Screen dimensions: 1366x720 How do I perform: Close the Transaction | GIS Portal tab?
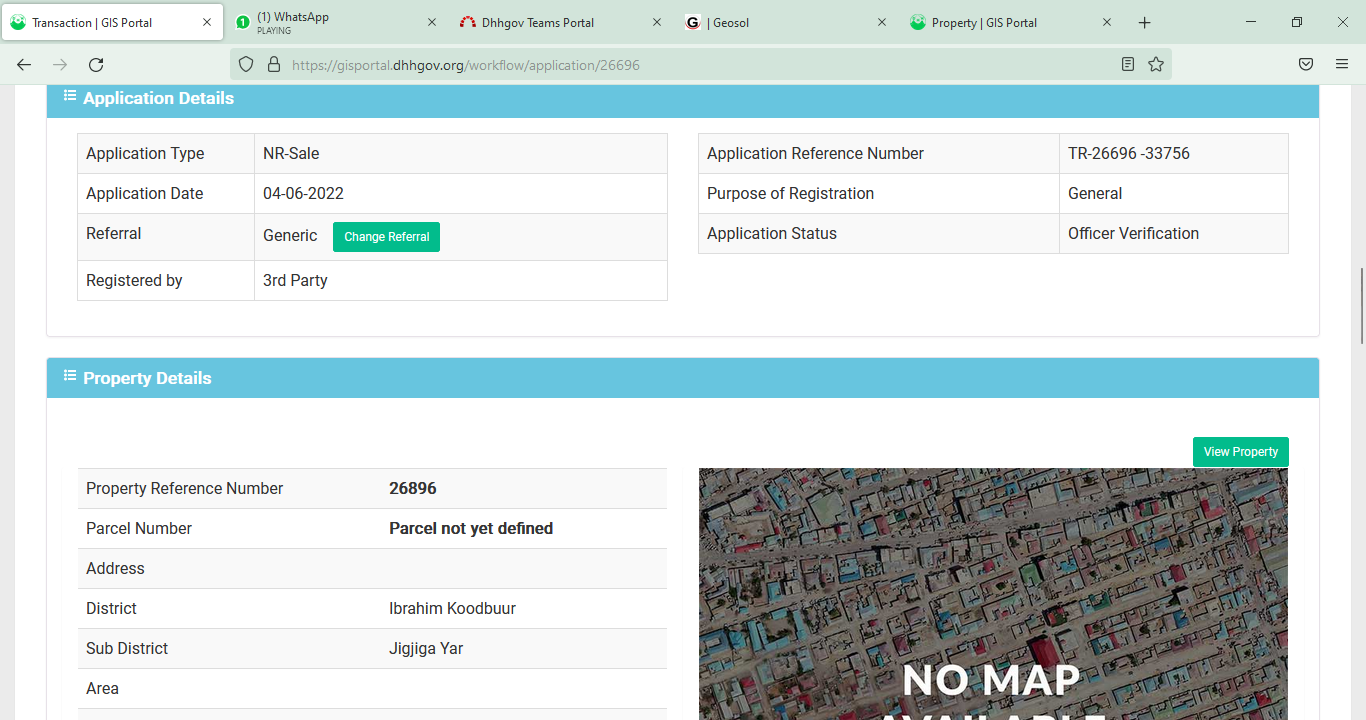click(207, 22)
